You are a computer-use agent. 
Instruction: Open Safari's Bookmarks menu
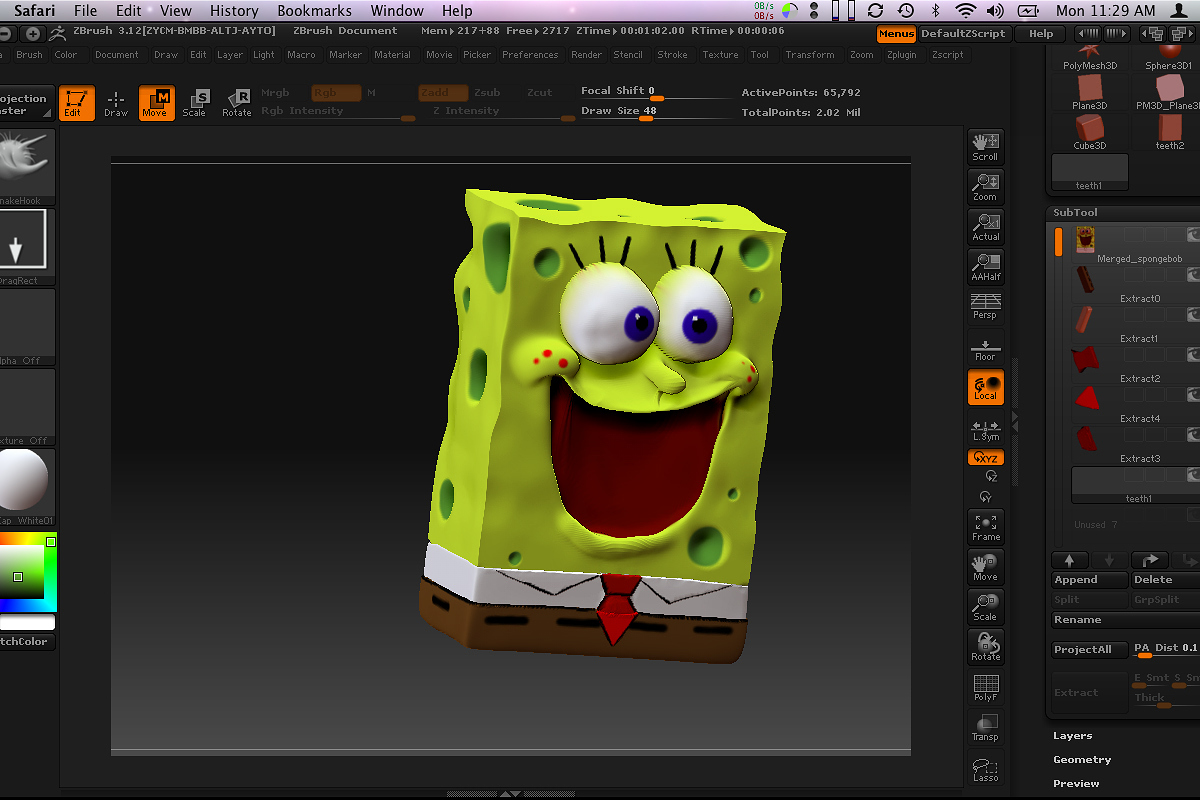tap(314, 11)
